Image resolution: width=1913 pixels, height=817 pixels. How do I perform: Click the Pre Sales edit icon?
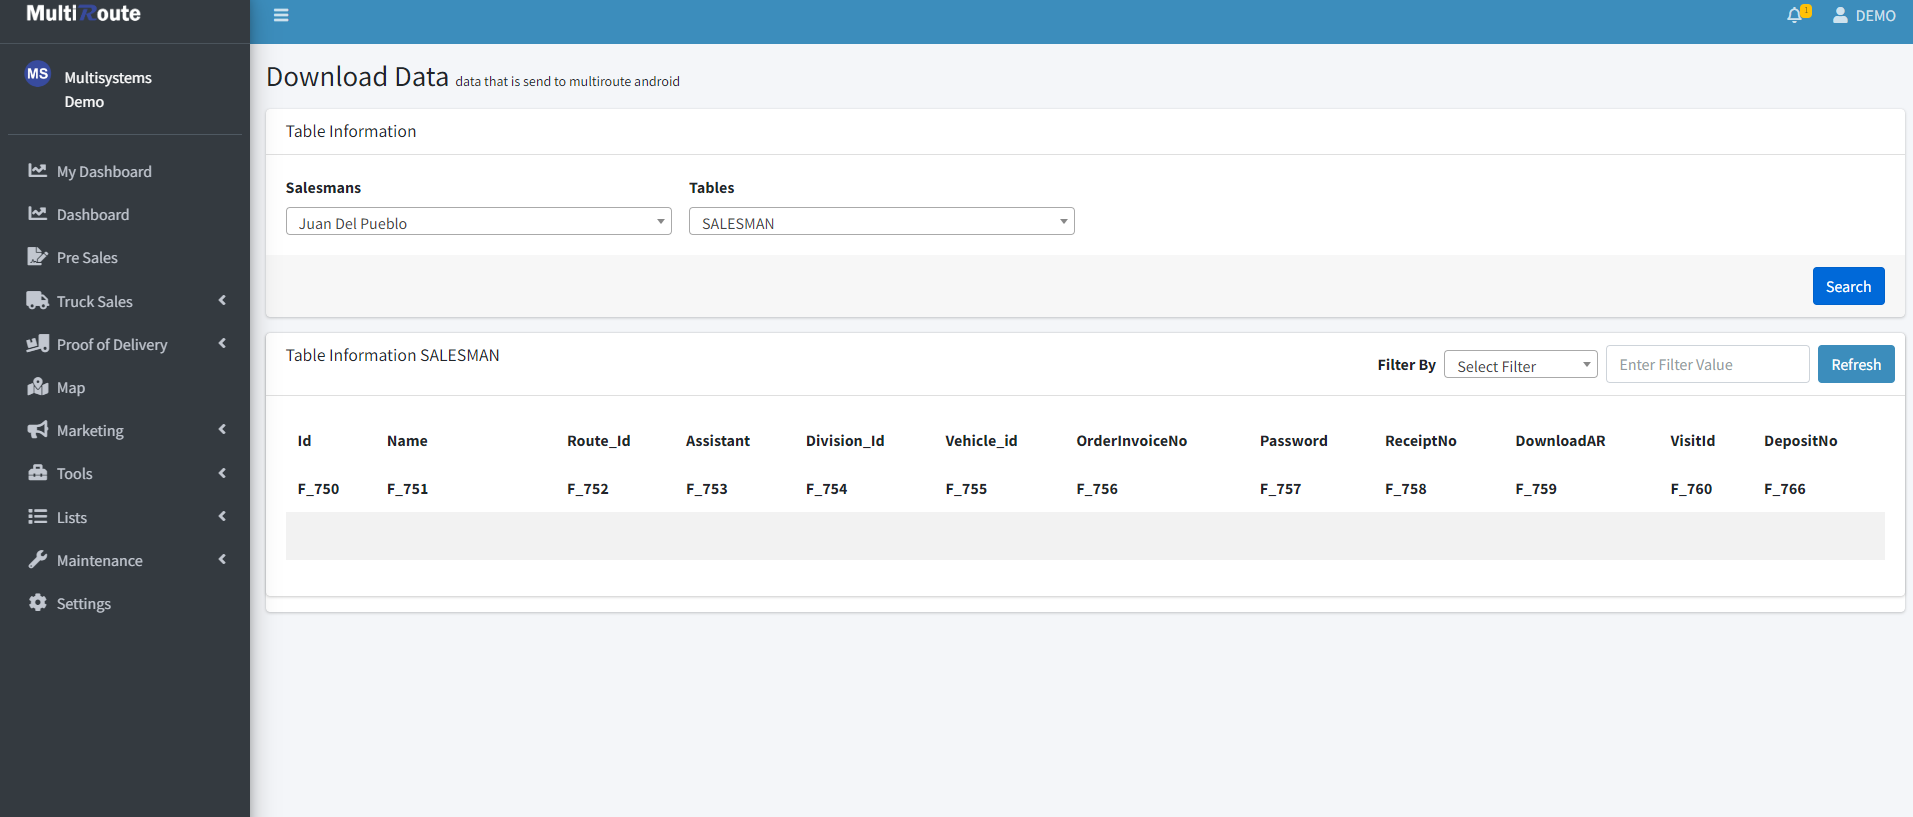(38, 257)
